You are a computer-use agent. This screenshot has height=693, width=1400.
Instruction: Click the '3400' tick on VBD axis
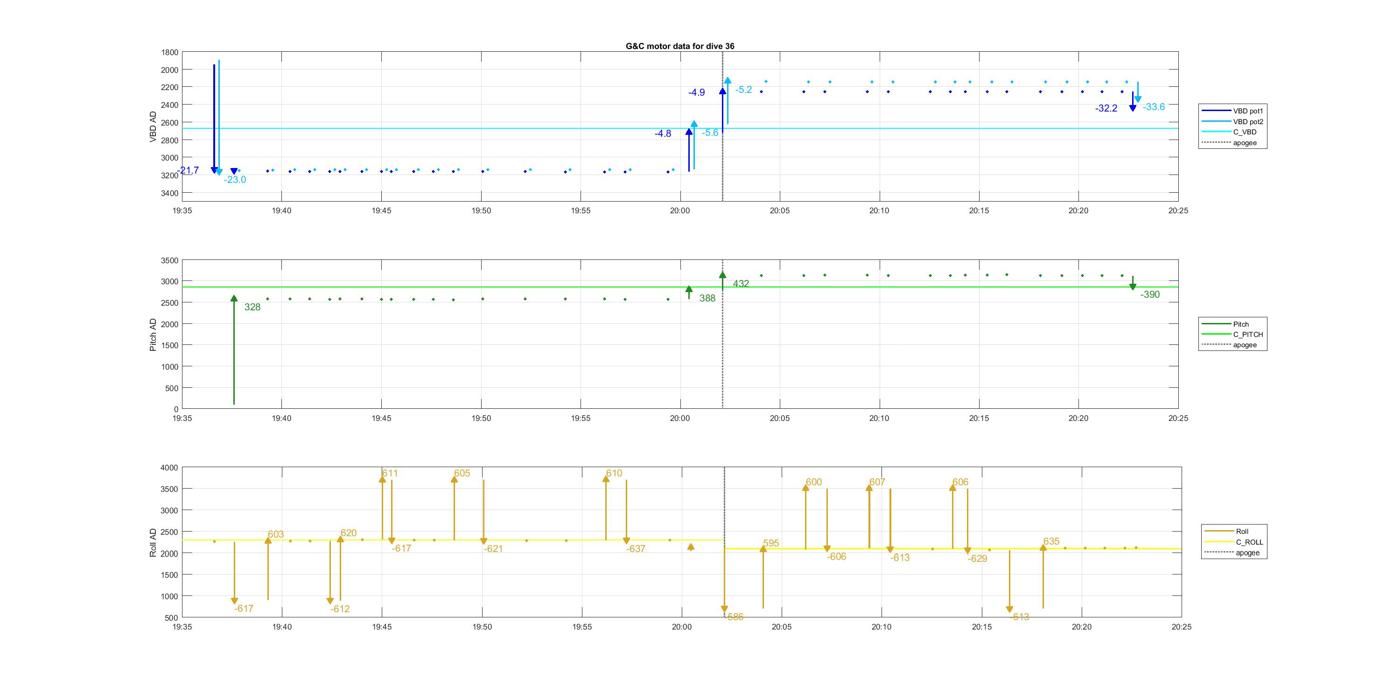click(170, 193)
